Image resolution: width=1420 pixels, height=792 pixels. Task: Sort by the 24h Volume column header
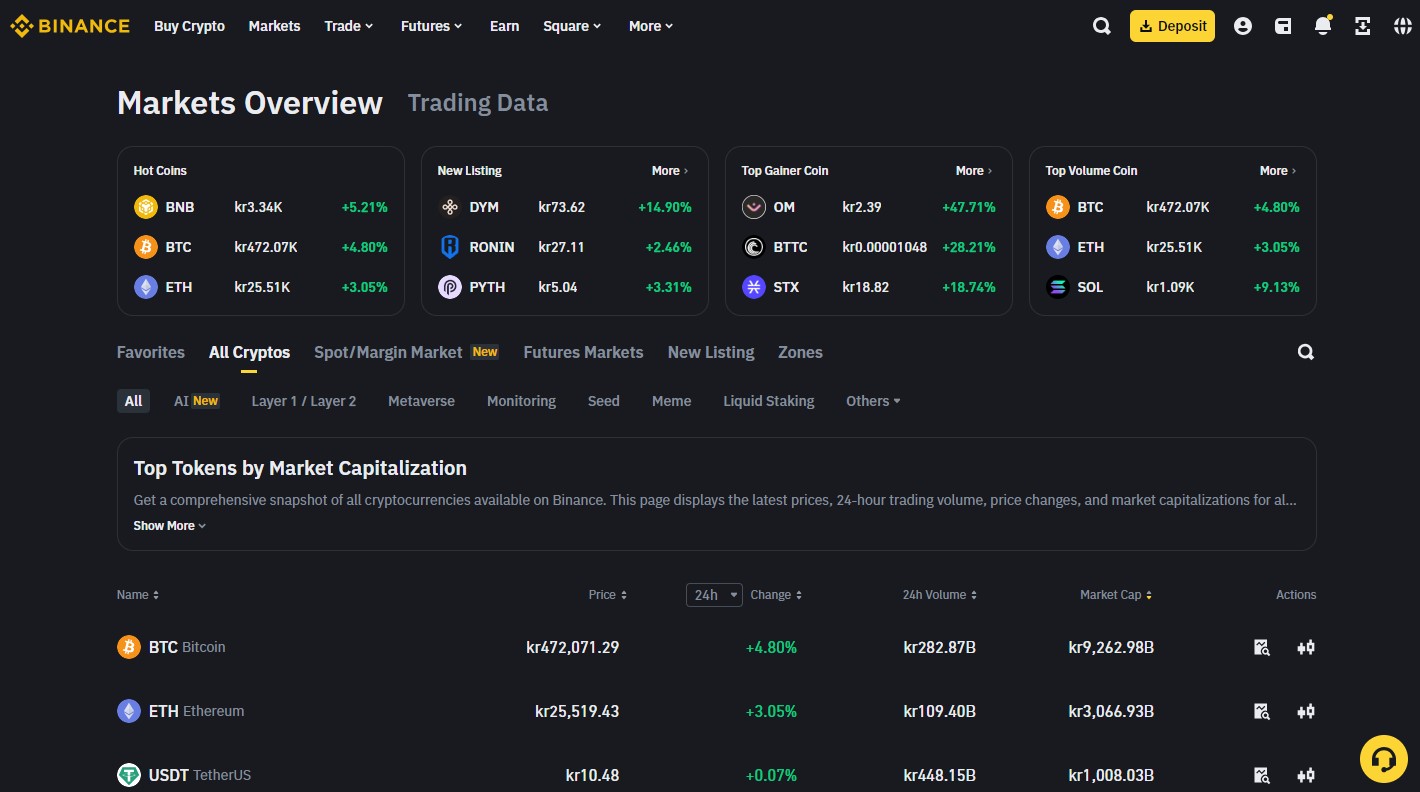pos(940,595)
